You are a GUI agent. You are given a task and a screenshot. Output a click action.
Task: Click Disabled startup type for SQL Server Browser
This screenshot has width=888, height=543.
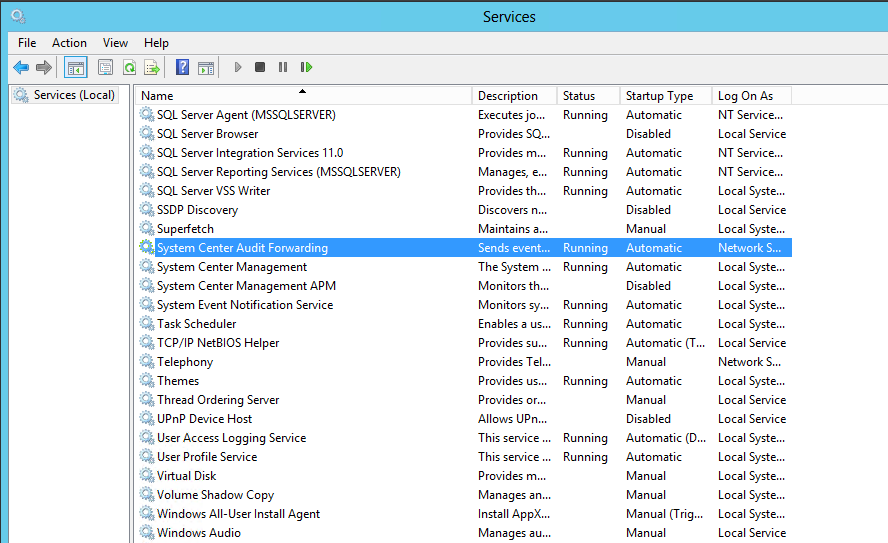(648, 134)
